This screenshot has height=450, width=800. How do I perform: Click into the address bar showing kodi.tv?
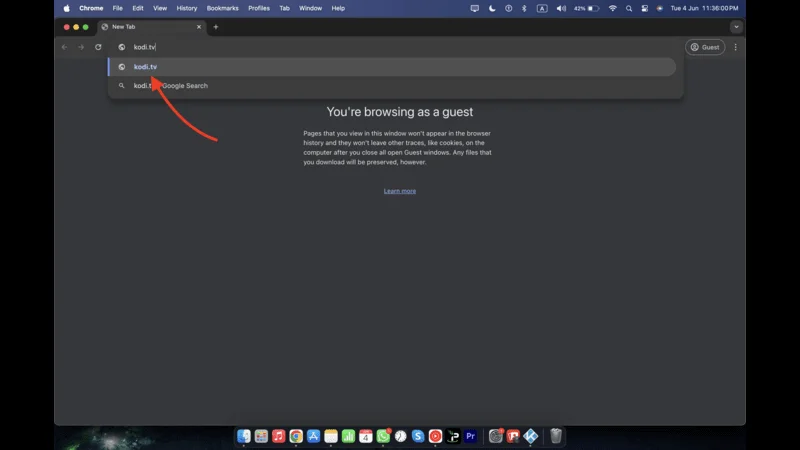click(395, 47)
